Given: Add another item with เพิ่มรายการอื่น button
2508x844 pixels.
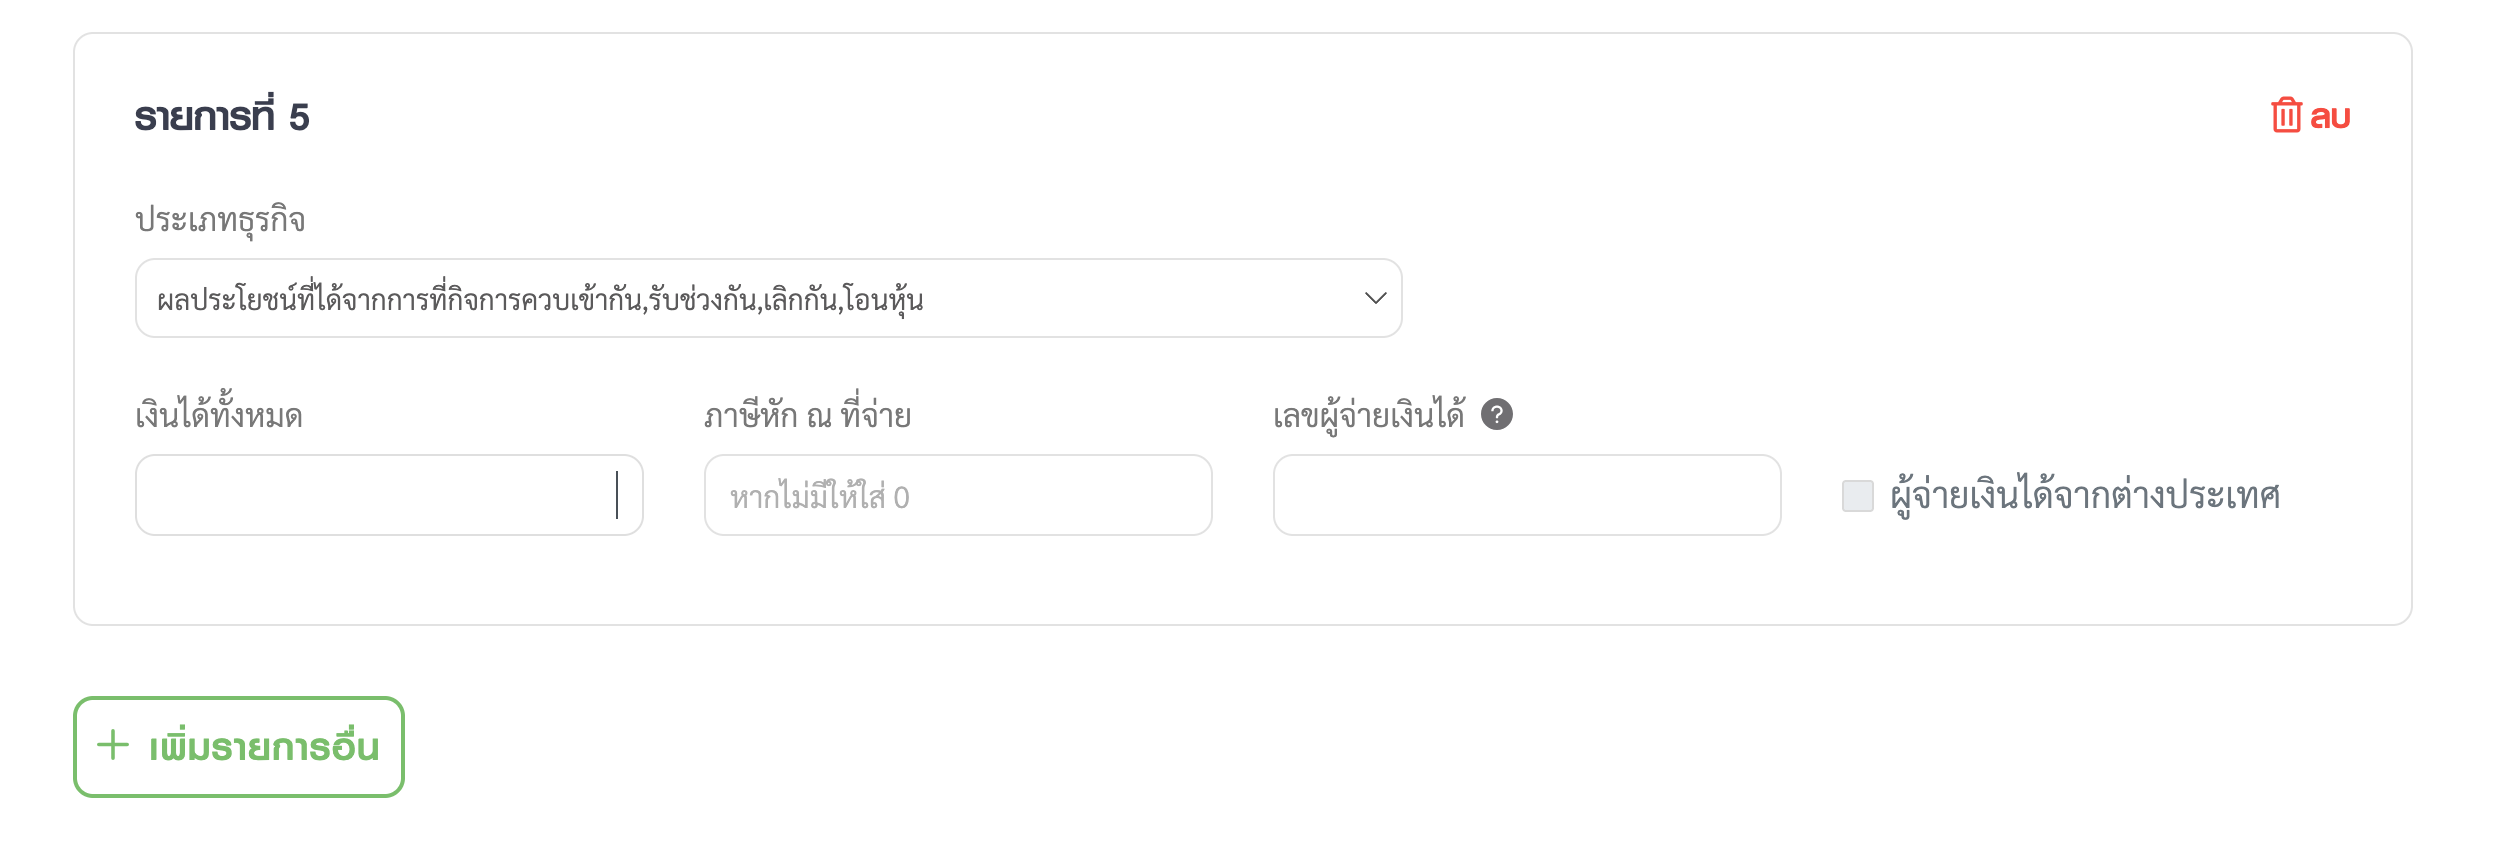Looking at the screenshot, I should (x=239, y=747).
